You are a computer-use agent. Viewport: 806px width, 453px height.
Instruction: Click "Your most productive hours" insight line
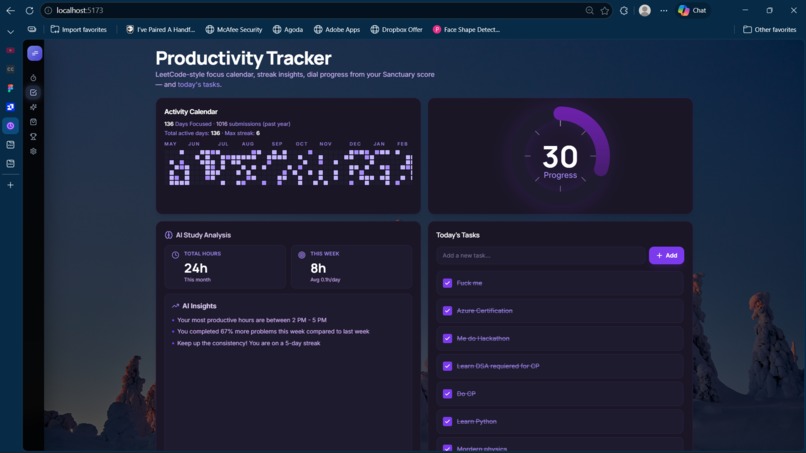pos(251,320)
